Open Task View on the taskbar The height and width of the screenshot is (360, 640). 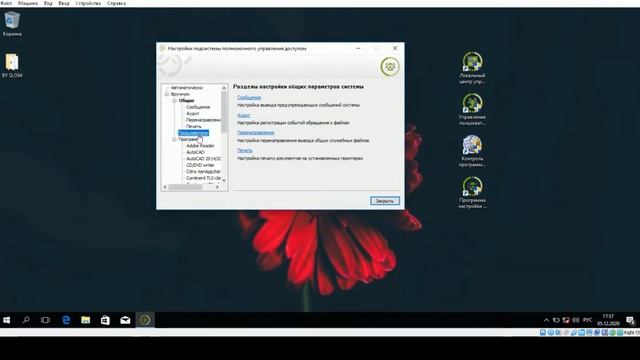point(45,320)
